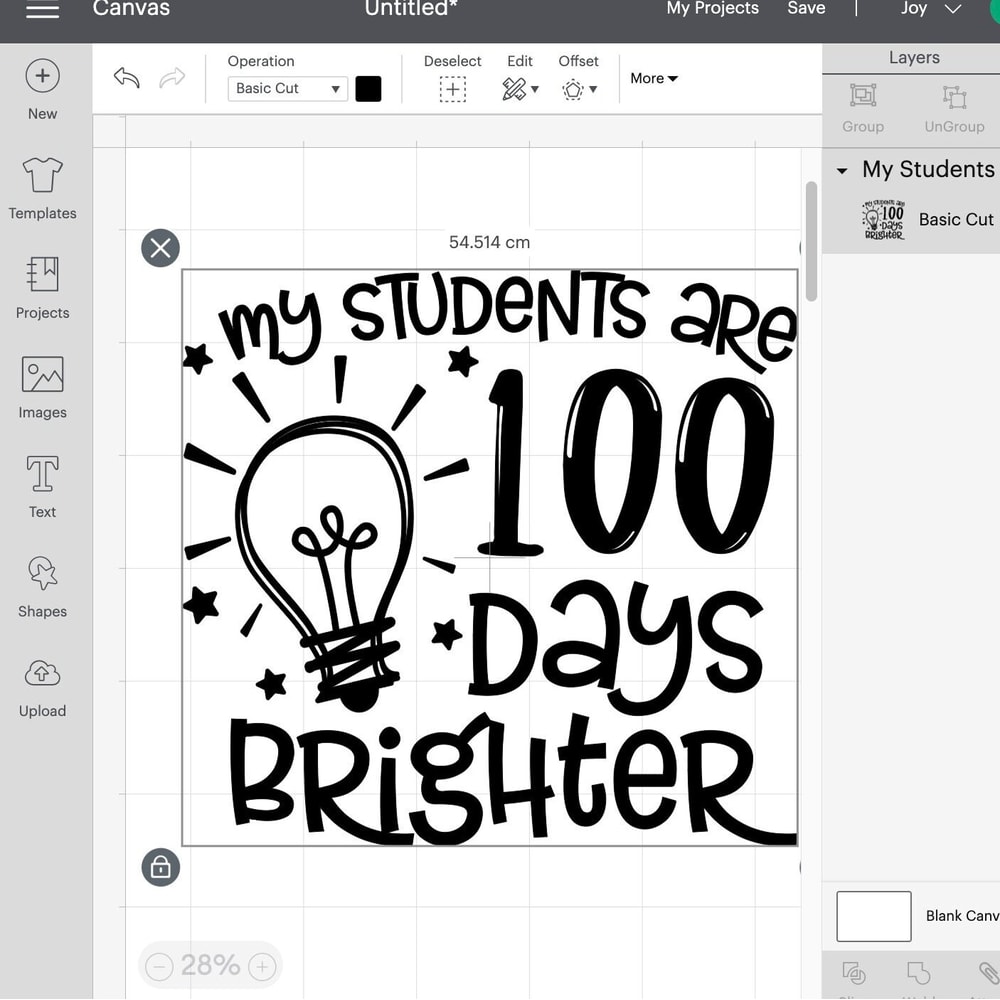Open the black color swatch
This screenshot has height=1000, width=1000.
point(368,88)
